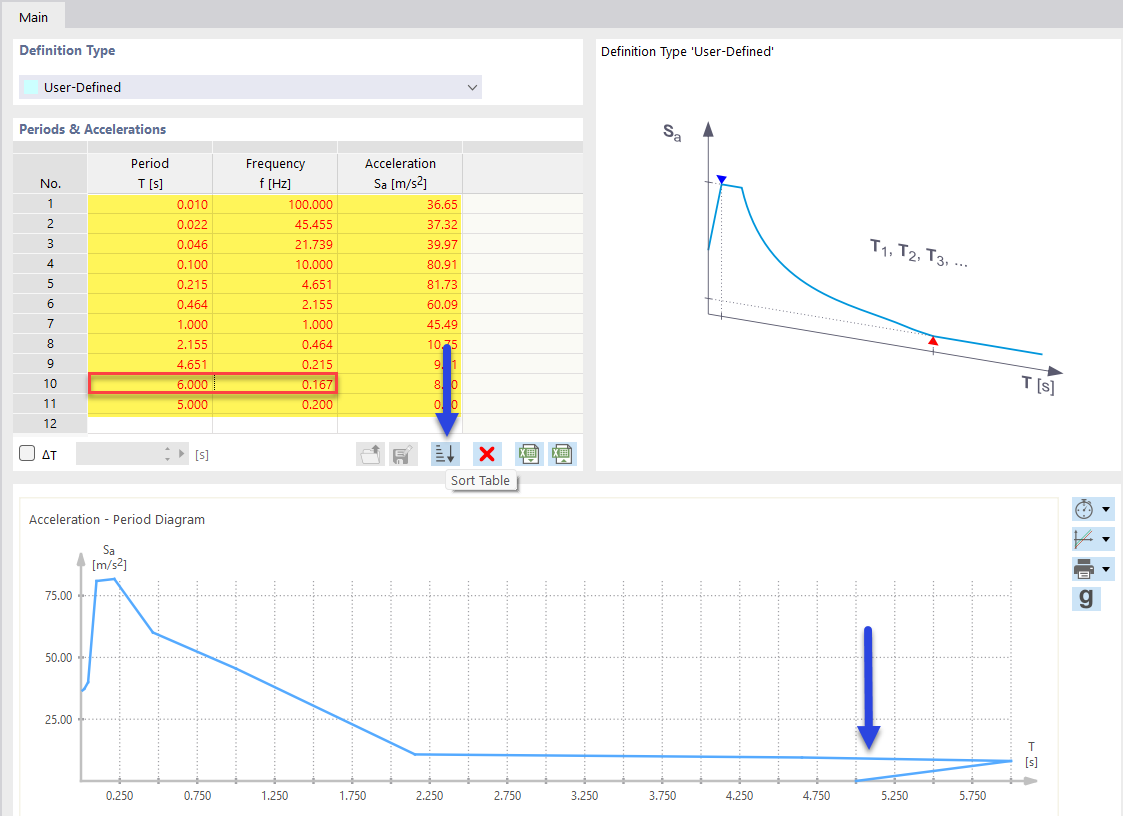Delete all table rows with red X icon

coord(487,454)
